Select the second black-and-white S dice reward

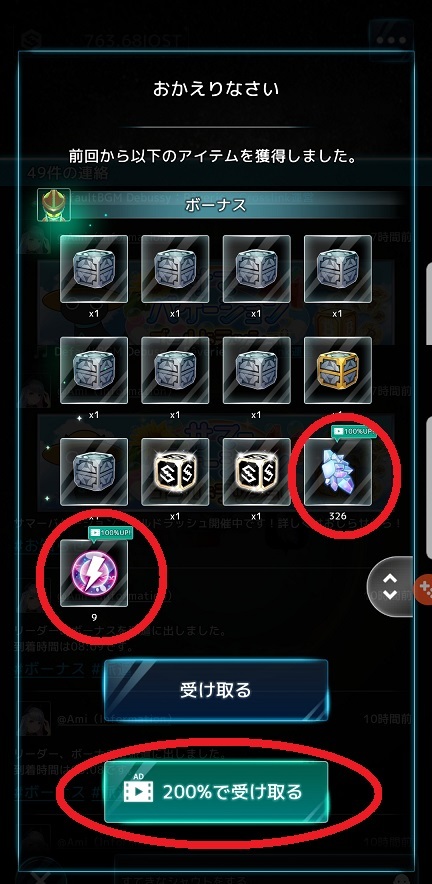(x=256, y=472)
